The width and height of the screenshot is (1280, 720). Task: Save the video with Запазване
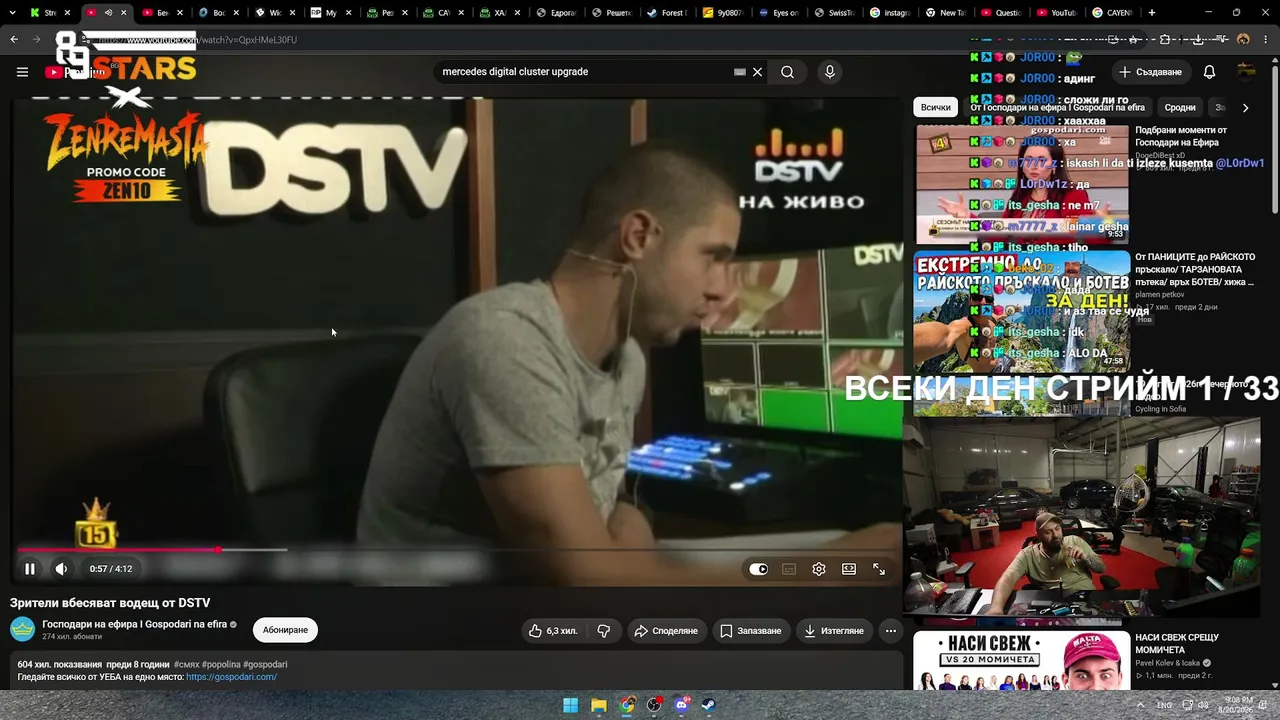751,631
